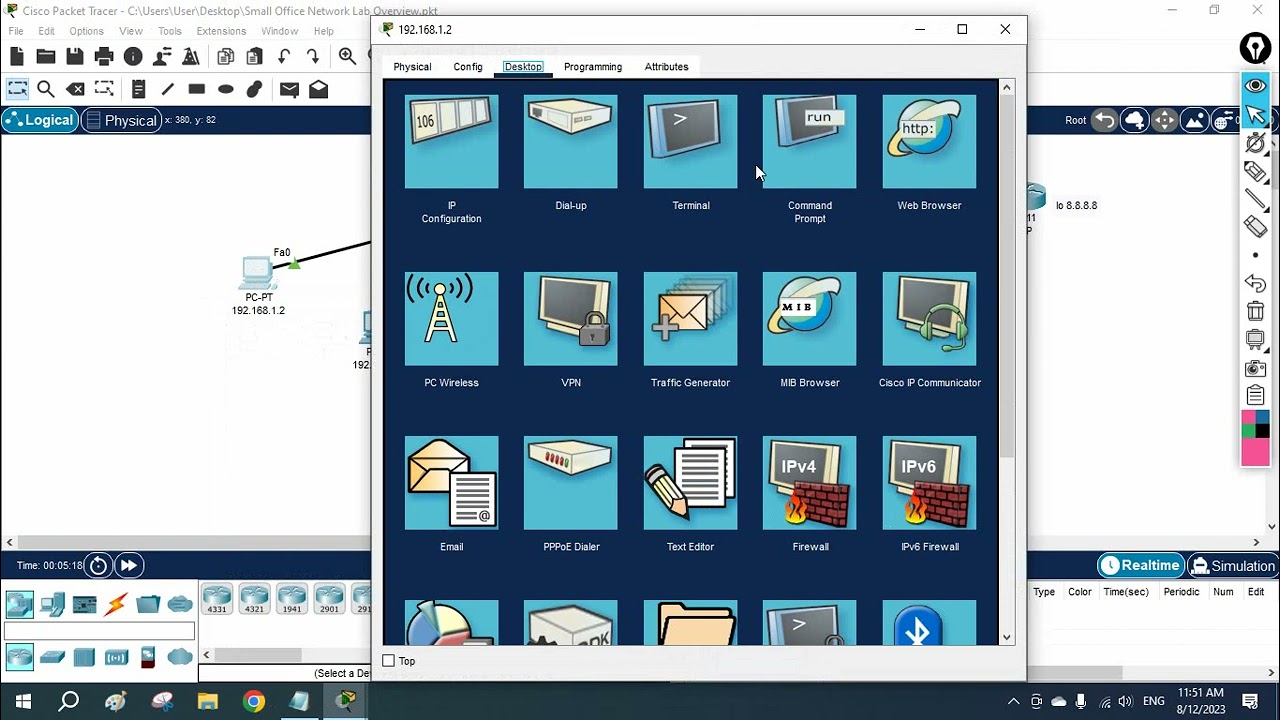This screenshot has width=1280, height=720.
Task: Launch the PPPoE Dialer
Action: click(x=571, y=483)
